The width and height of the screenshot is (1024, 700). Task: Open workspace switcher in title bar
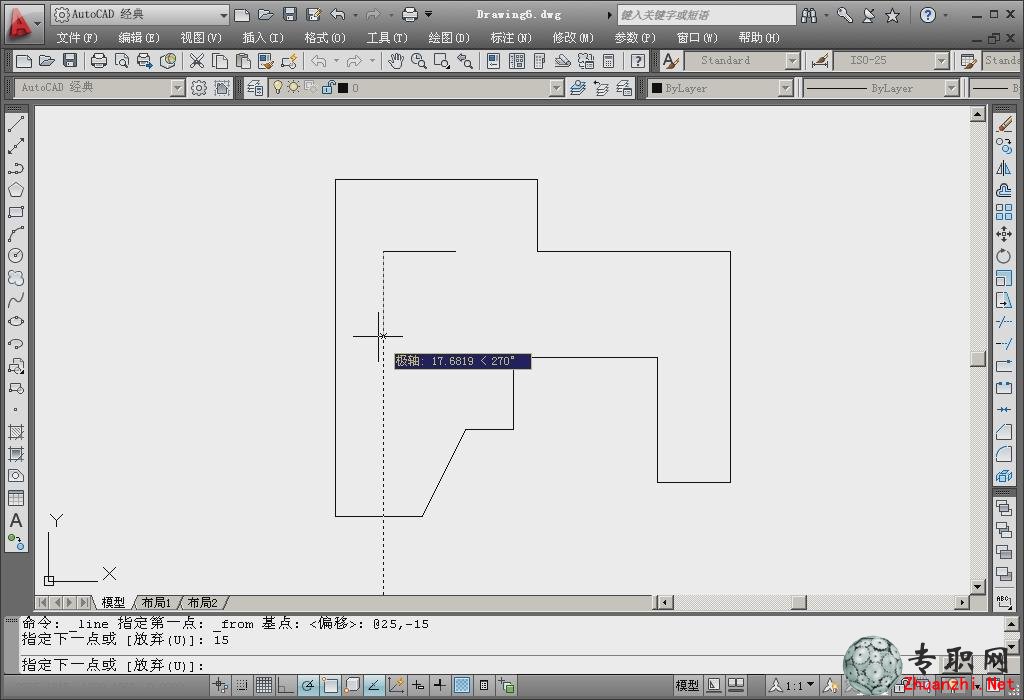tap(140, 14)
